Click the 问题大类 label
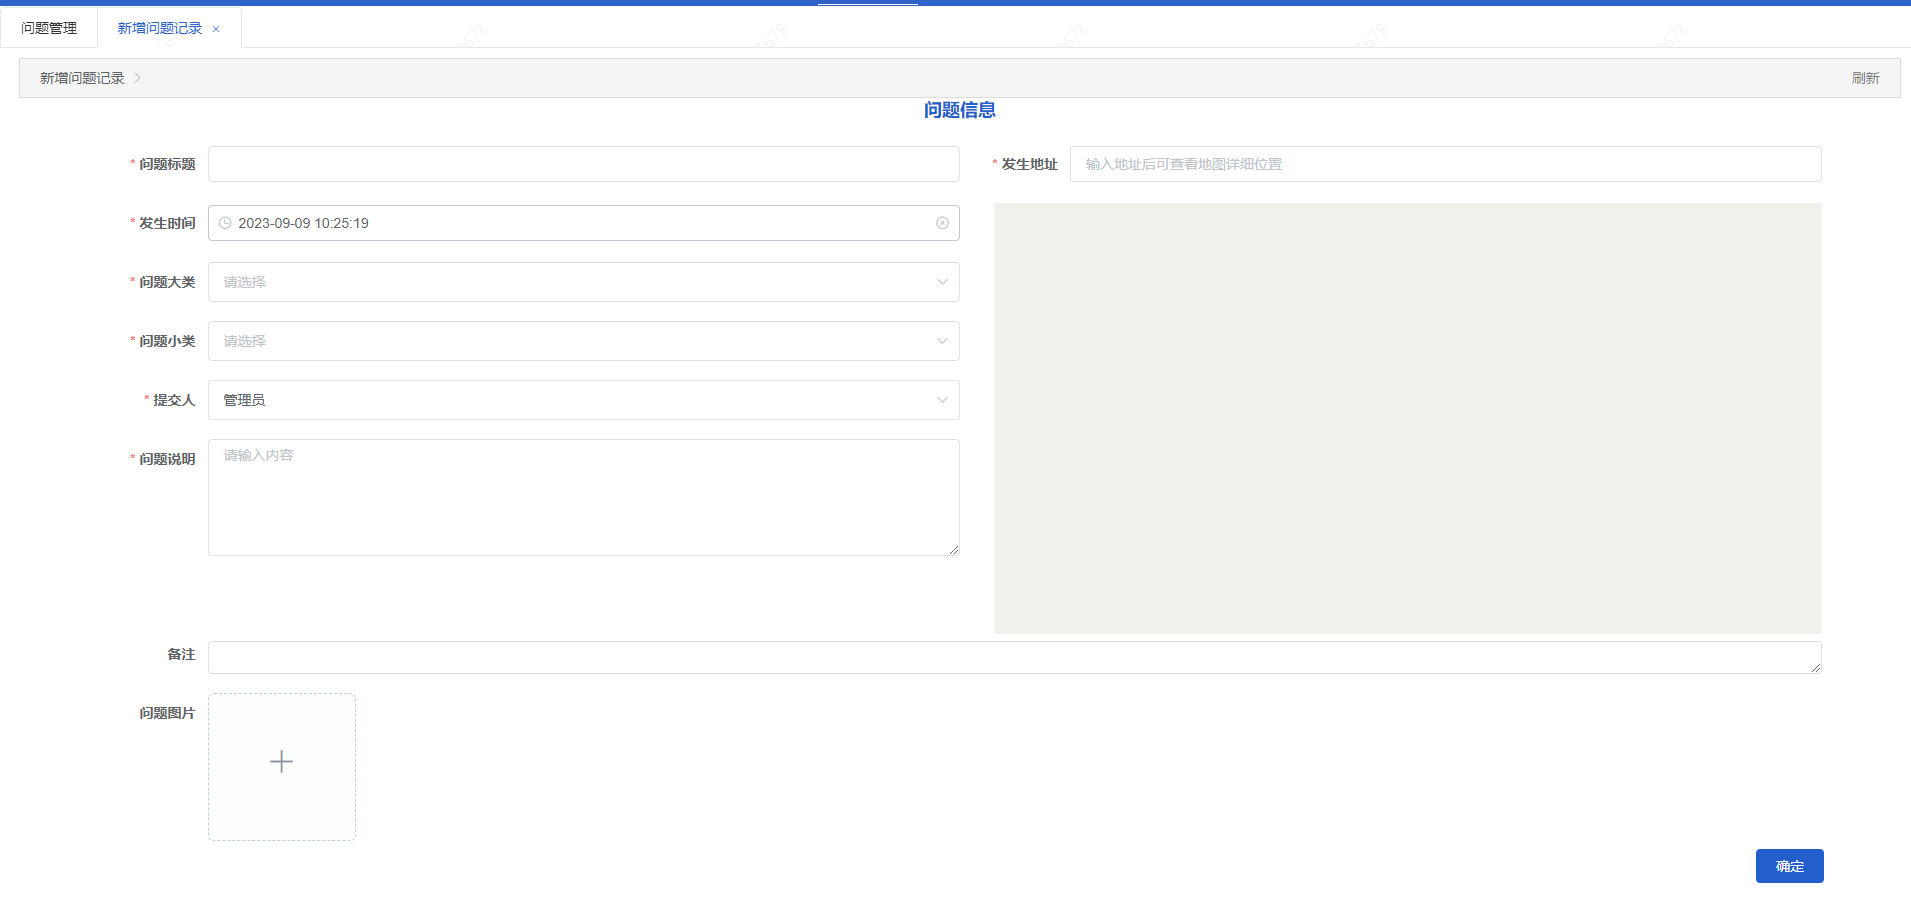The height and width of the screenshot is (907, 1911). (167, 282)
